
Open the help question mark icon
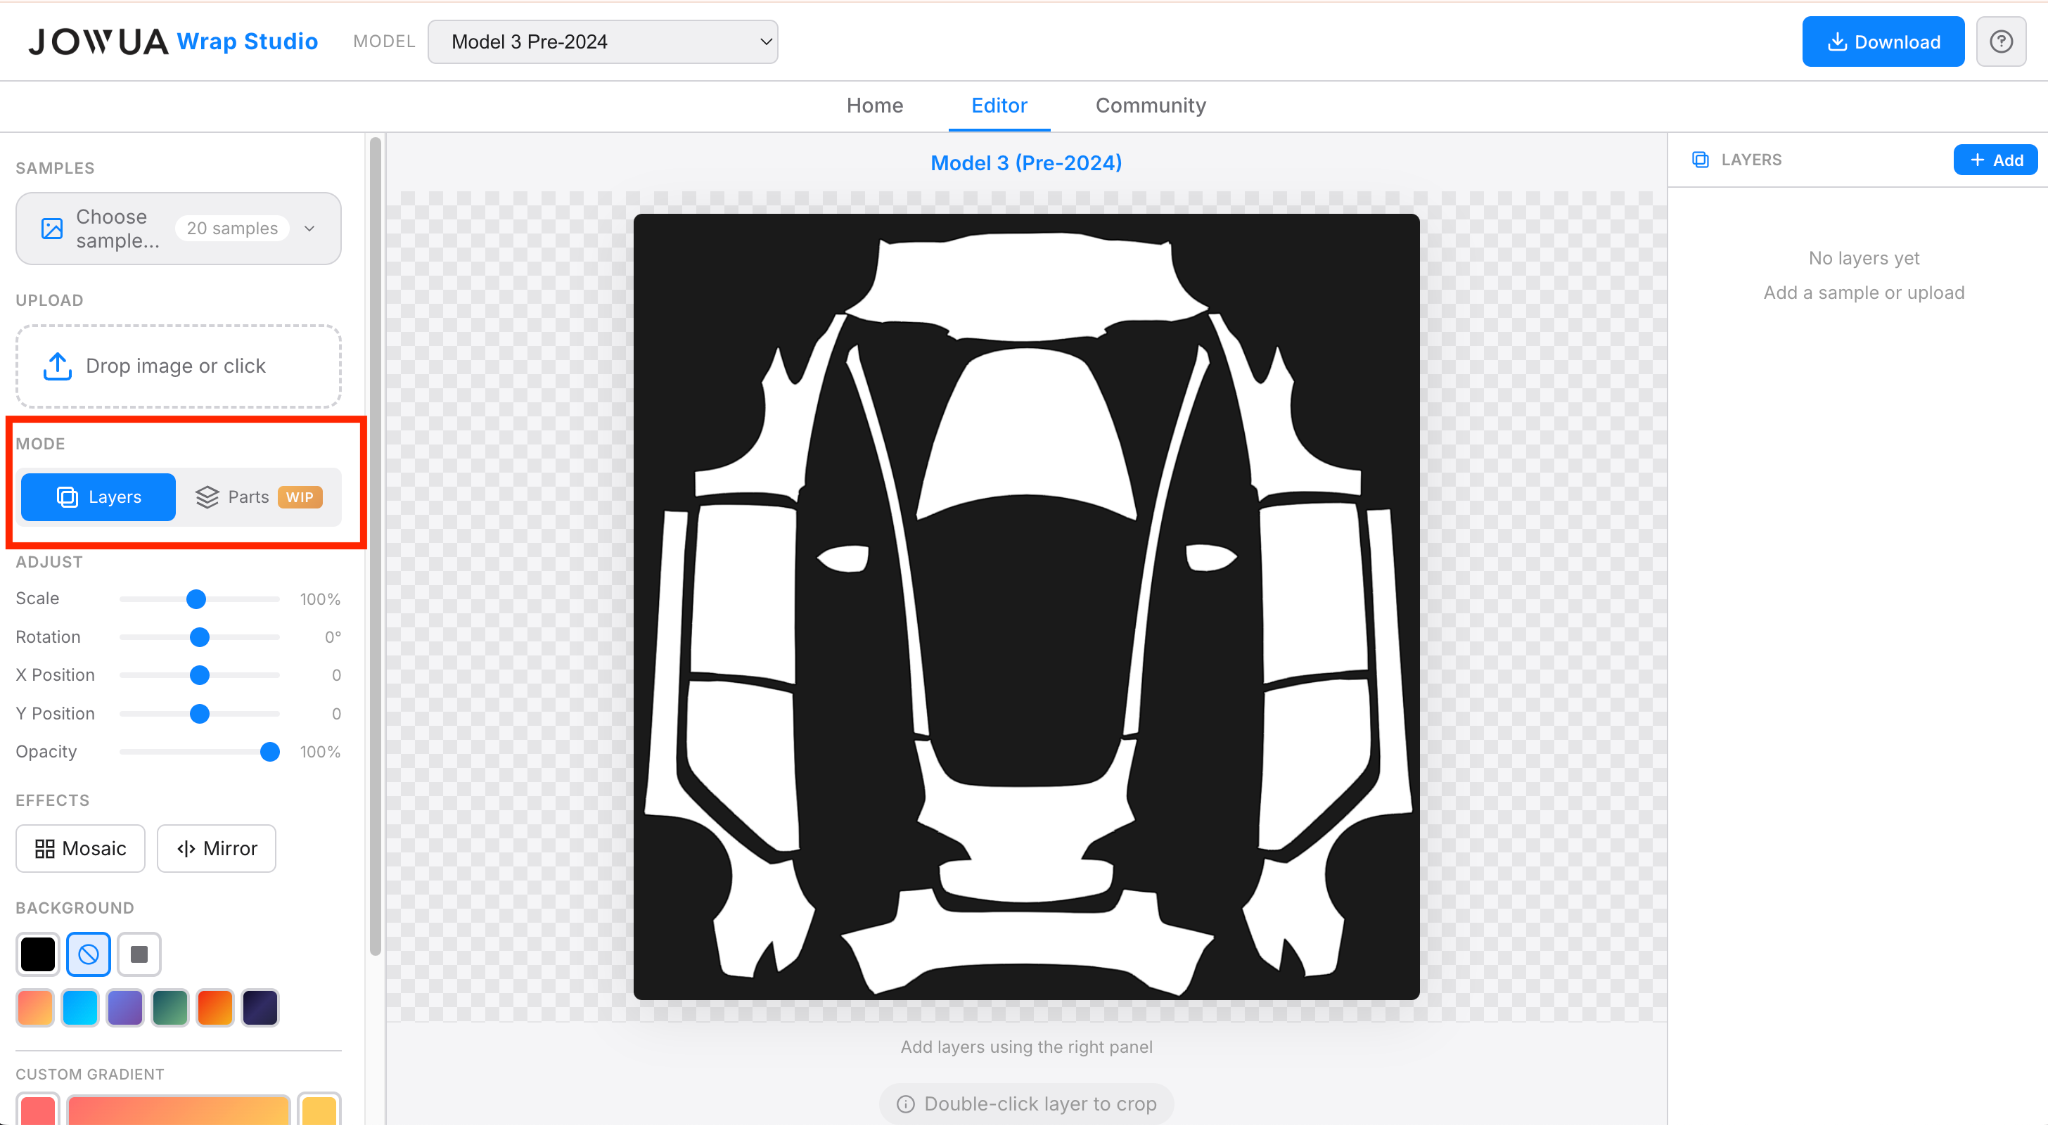point(2001,41)
